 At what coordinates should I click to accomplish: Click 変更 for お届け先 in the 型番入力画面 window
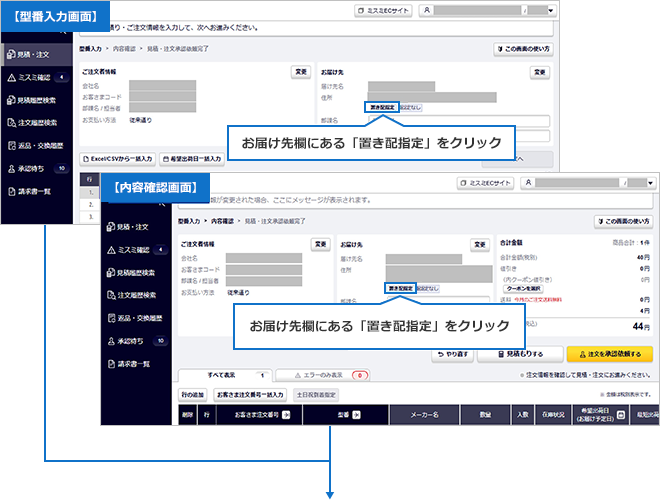tap(540, 72)
